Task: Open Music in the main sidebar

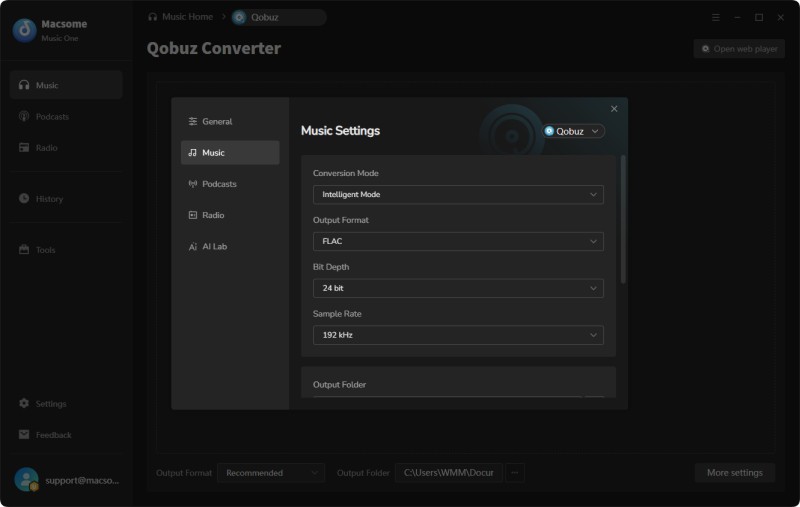Action: 66,85
